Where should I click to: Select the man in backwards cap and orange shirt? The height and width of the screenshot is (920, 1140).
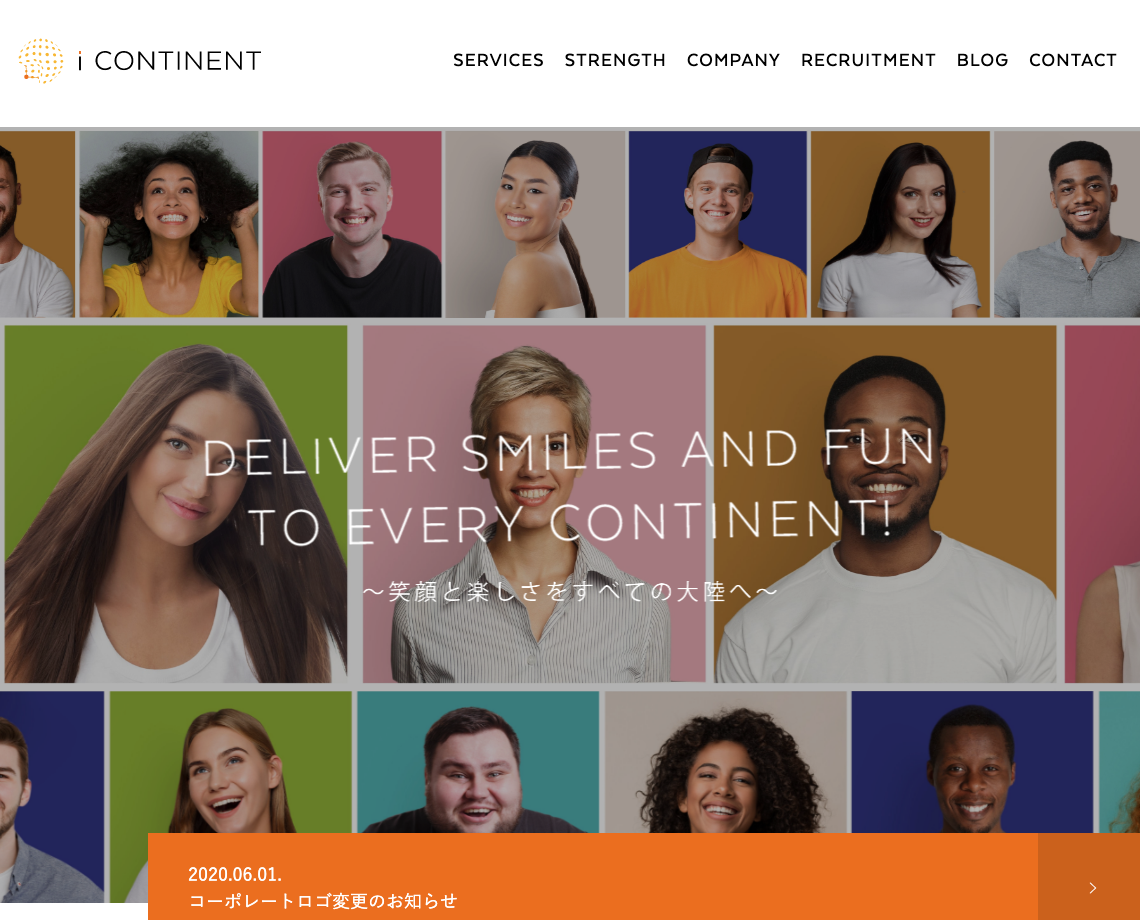[x=718, y=224]
